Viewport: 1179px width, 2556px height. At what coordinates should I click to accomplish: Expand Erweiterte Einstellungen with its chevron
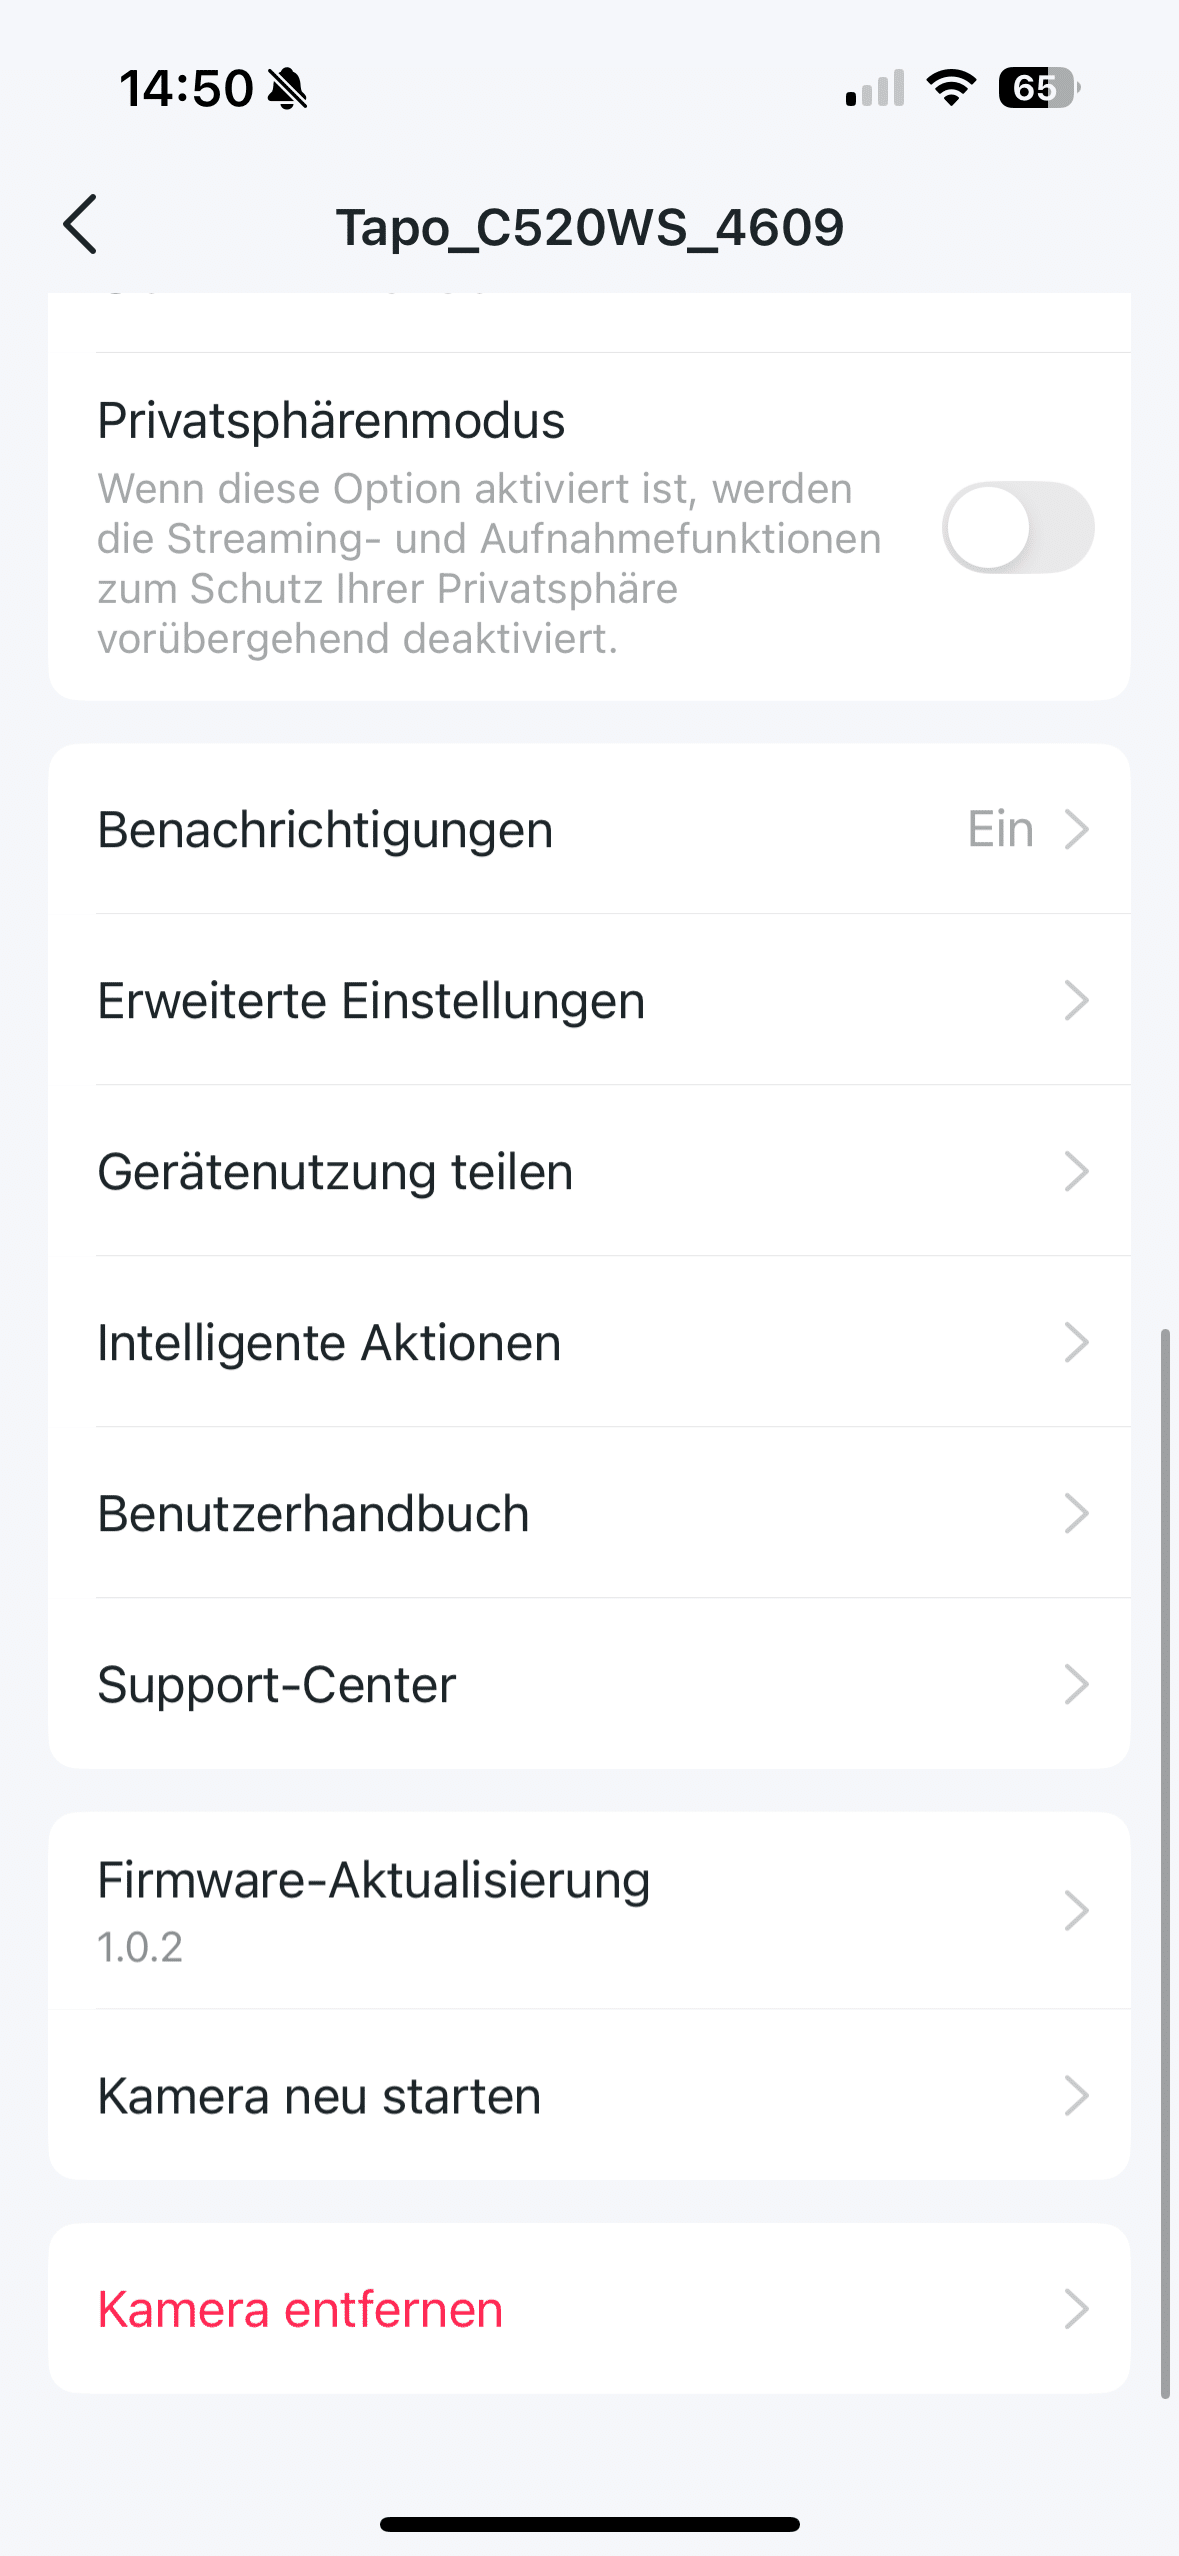1076,1000
